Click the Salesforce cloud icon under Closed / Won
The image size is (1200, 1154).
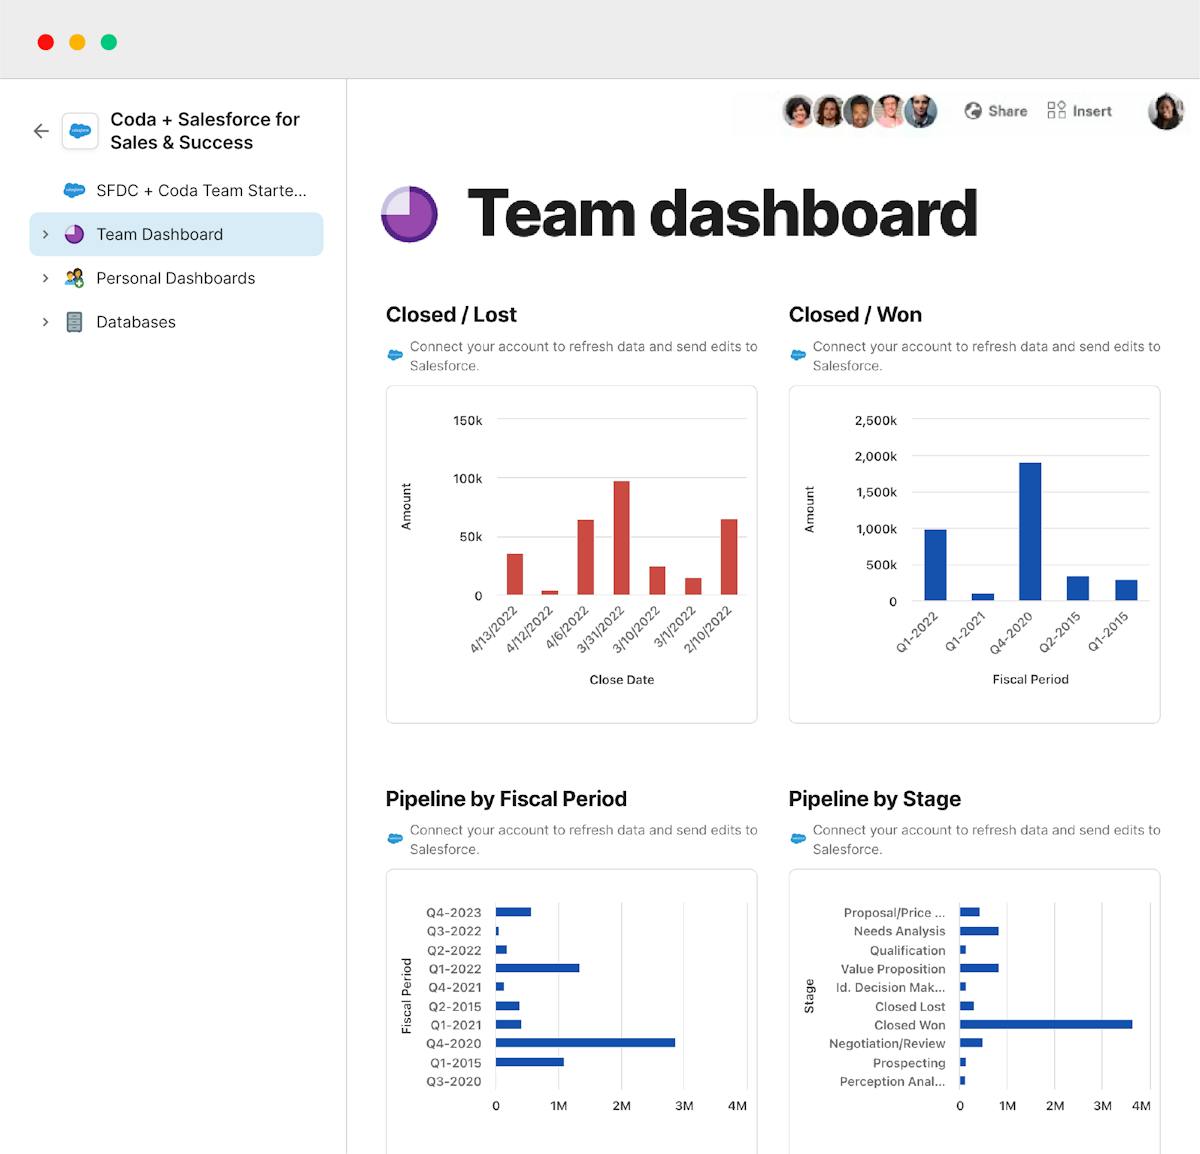(x=798, y=354)
